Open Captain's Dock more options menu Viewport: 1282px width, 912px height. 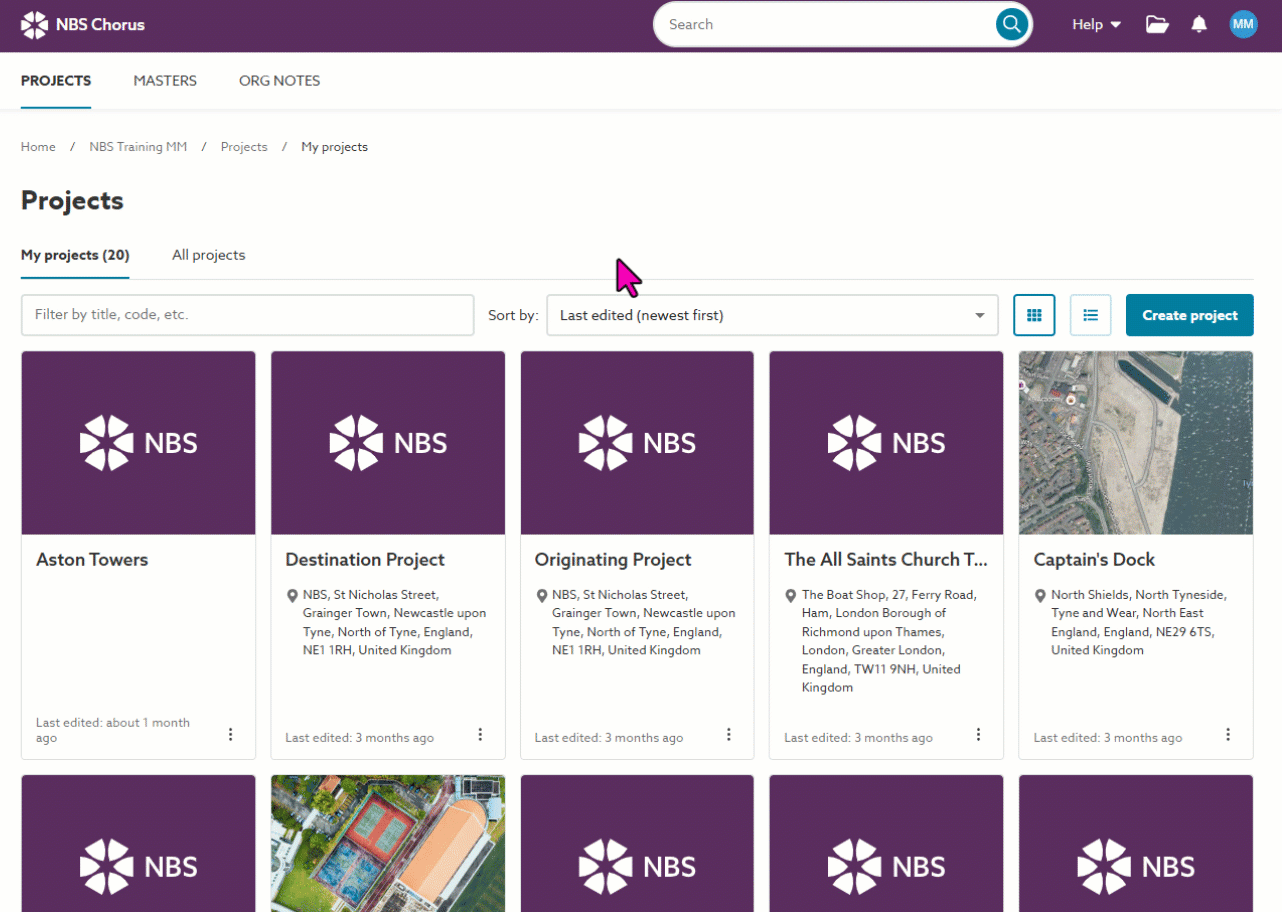pyautogui.click(x=1228, y=734)
